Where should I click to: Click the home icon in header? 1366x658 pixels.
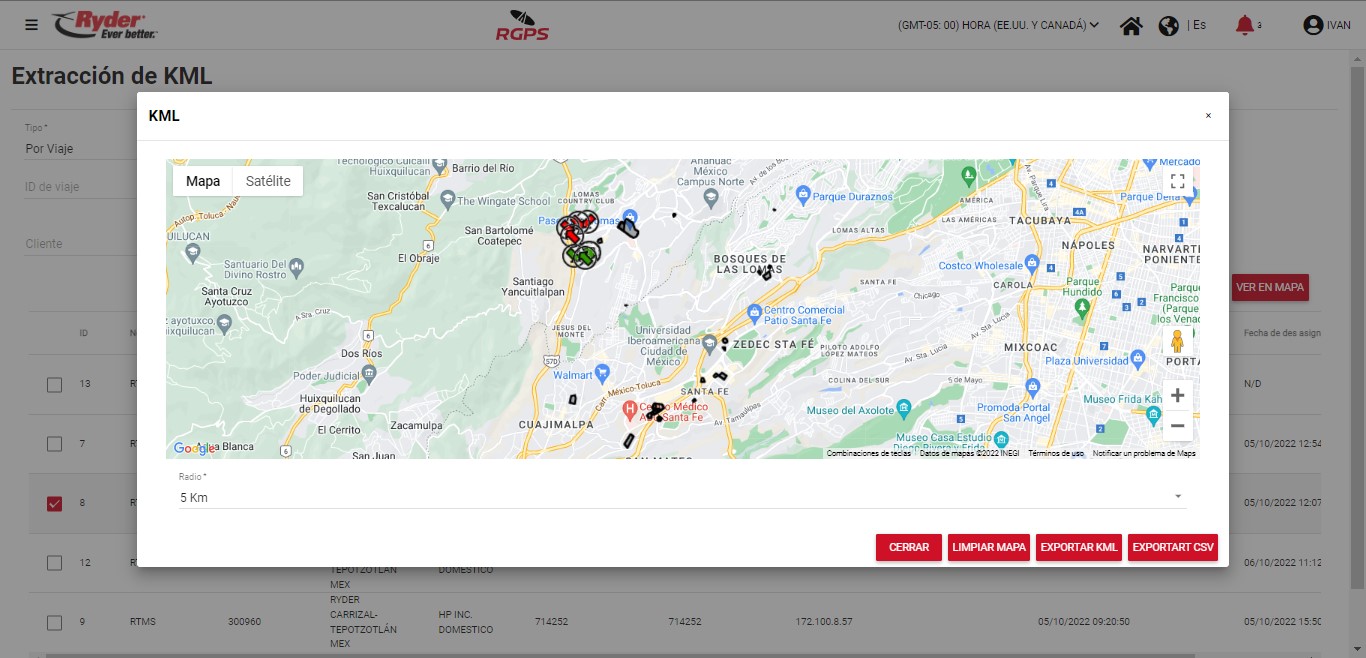point(1131,26)
